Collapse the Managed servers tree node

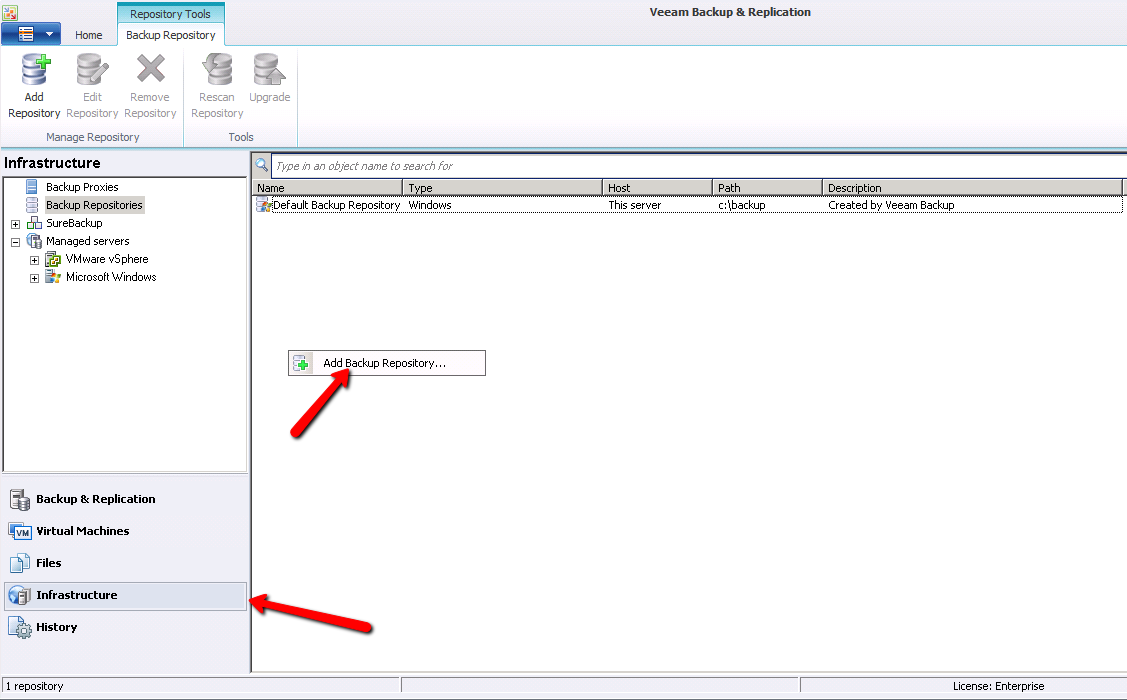[x=15, y=242]
